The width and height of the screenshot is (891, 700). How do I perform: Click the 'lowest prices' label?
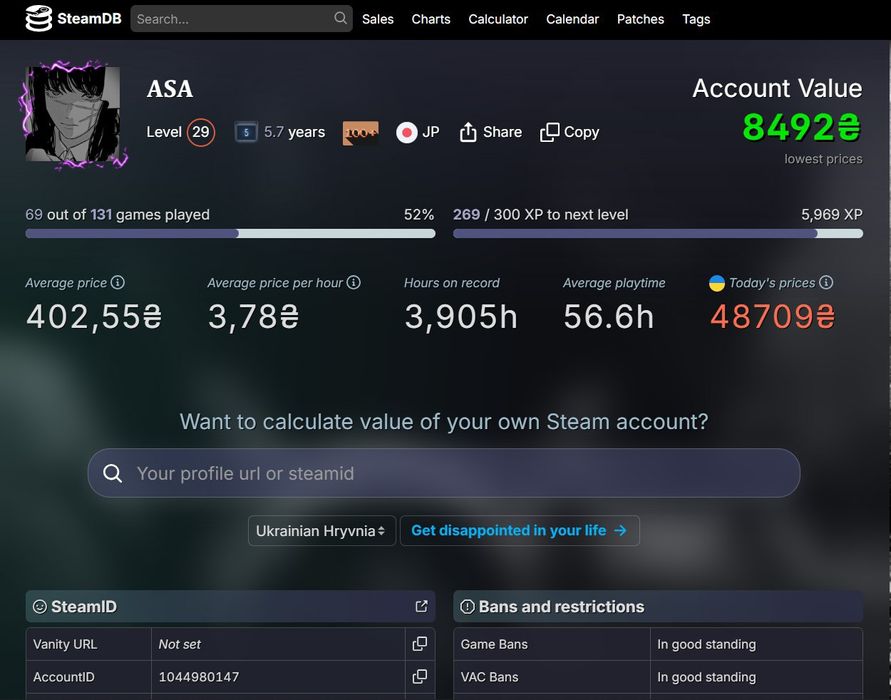(823, 159)
